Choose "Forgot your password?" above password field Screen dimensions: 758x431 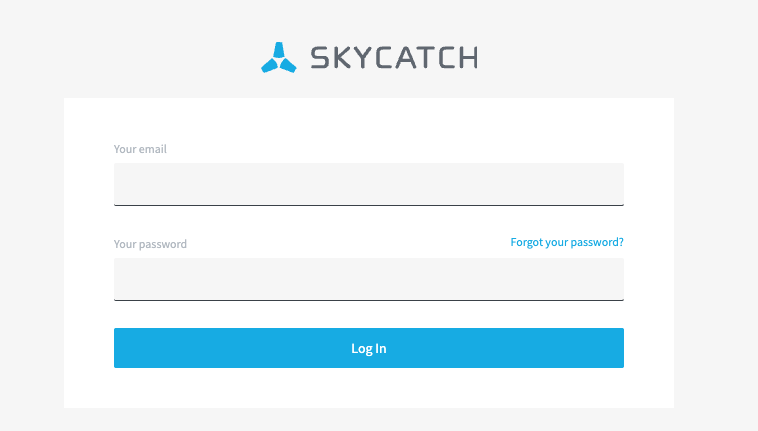tap(566, 242)
